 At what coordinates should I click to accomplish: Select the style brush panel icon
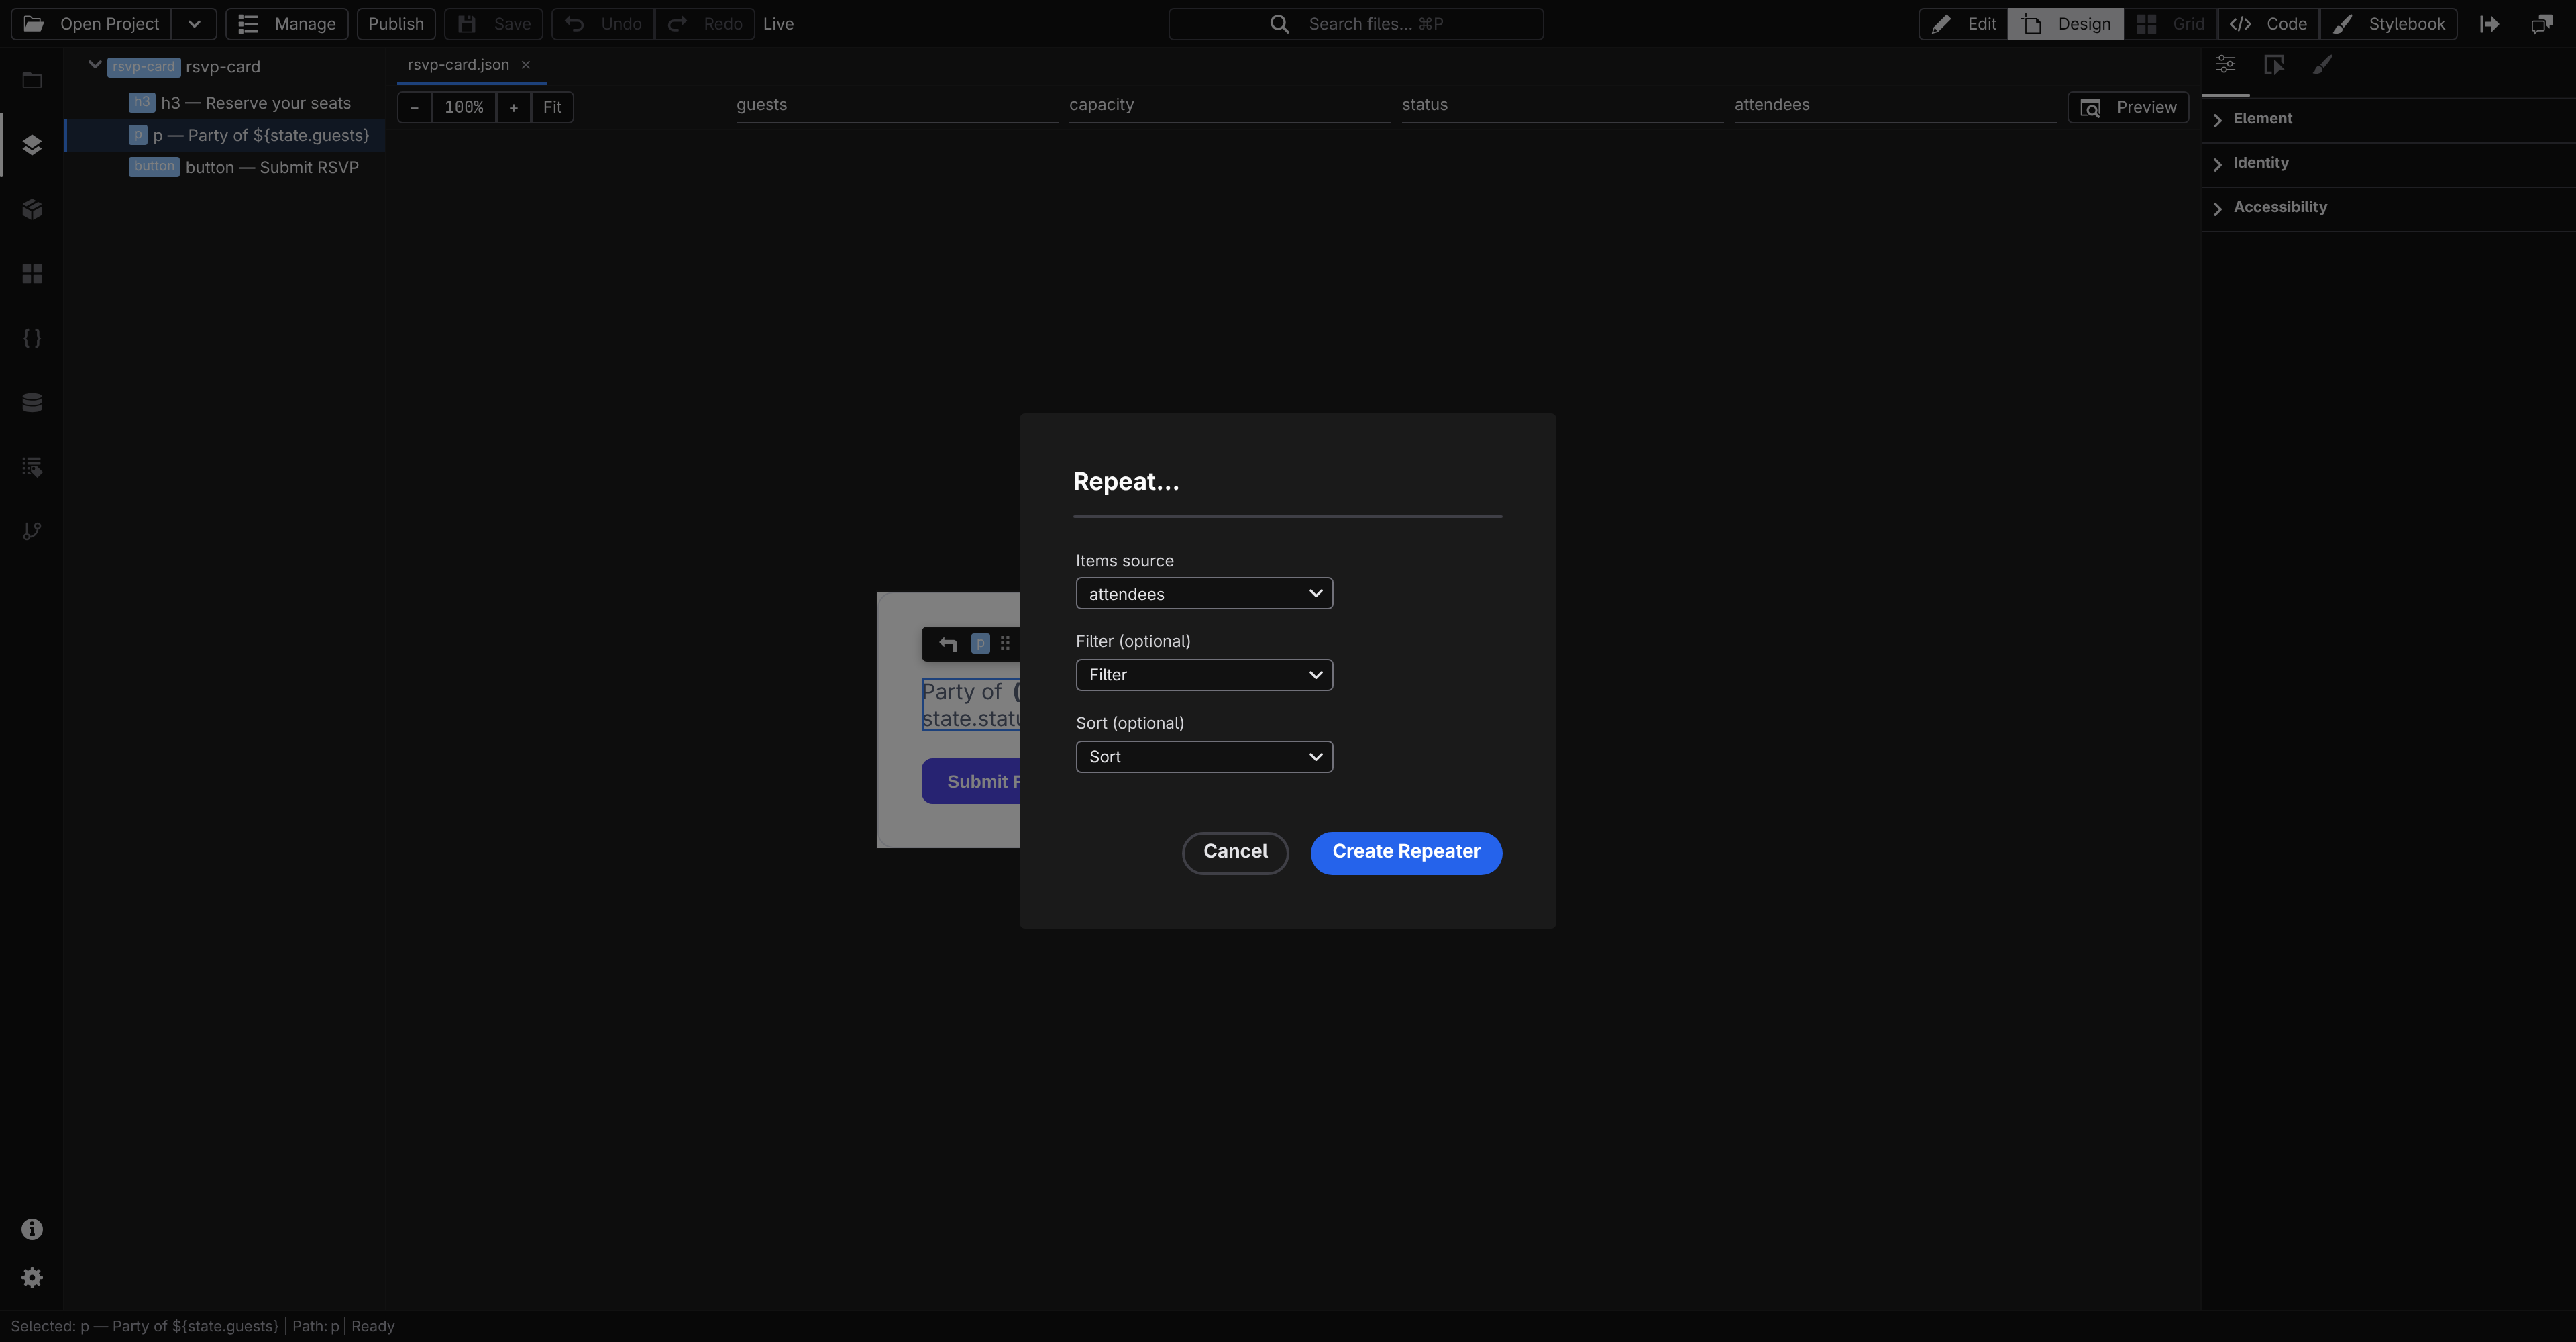(2322, 65)
